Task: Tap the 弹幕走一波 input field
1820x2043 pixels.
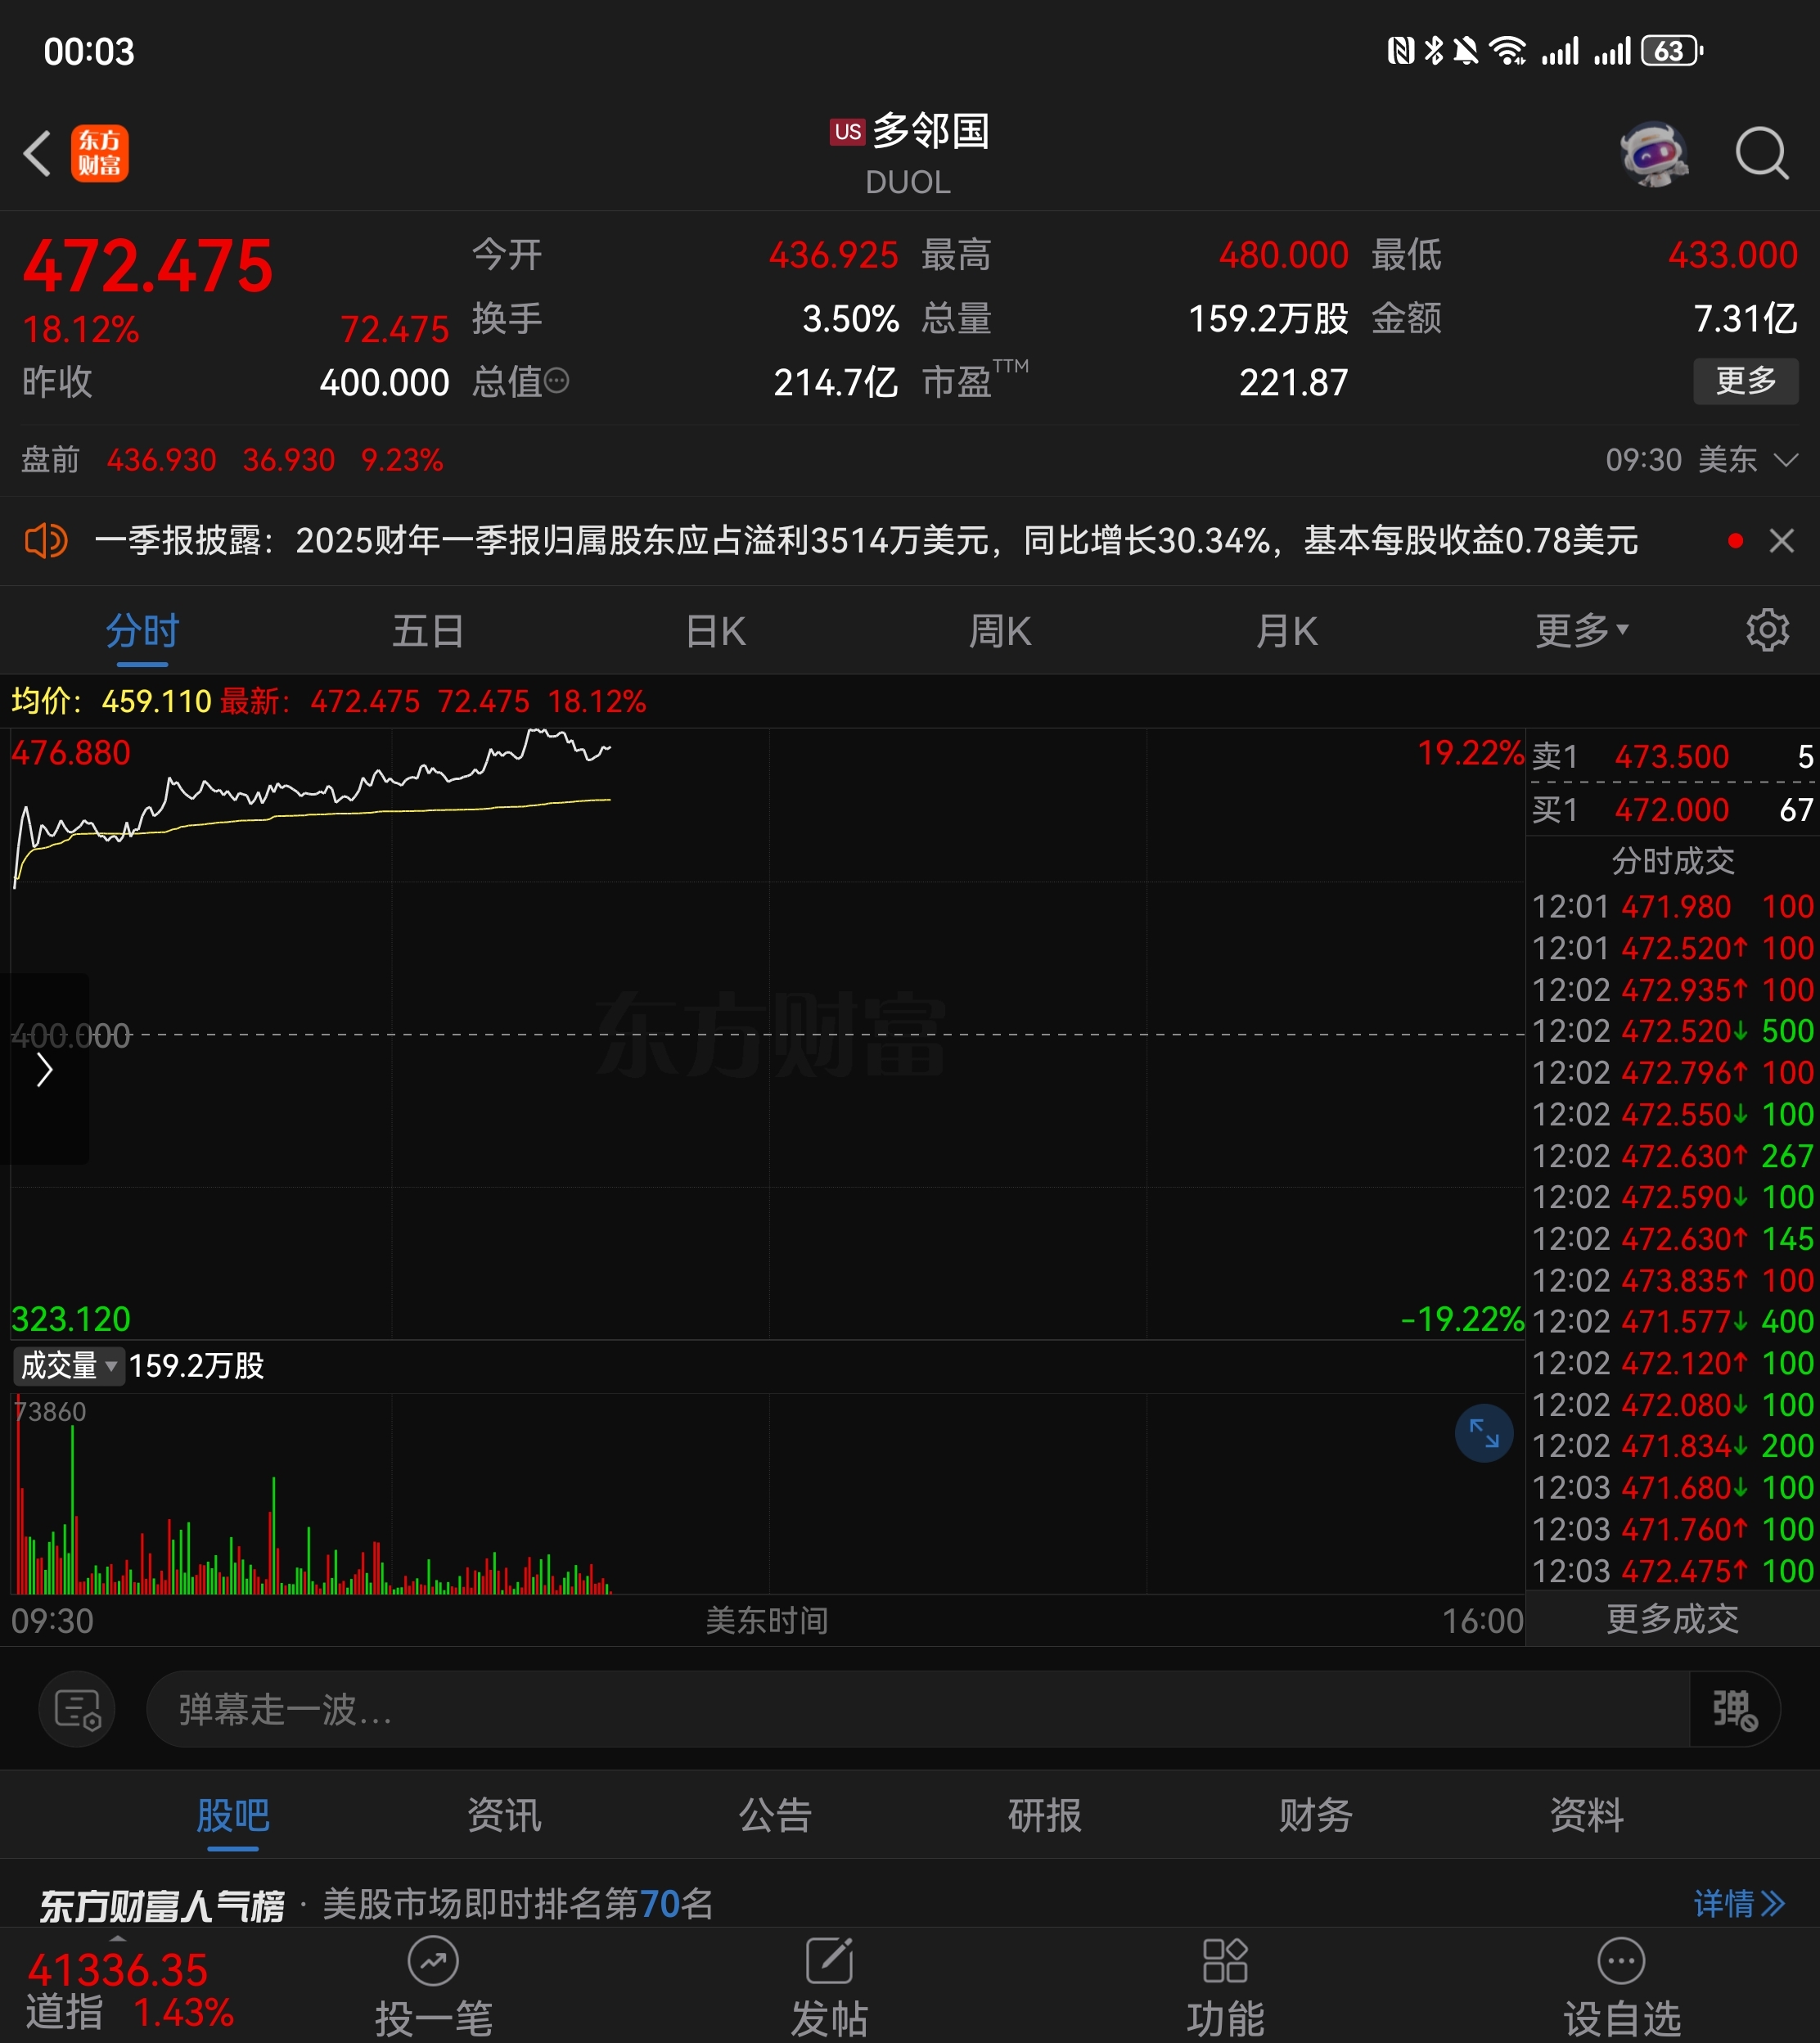Action: coord(918,1709)
